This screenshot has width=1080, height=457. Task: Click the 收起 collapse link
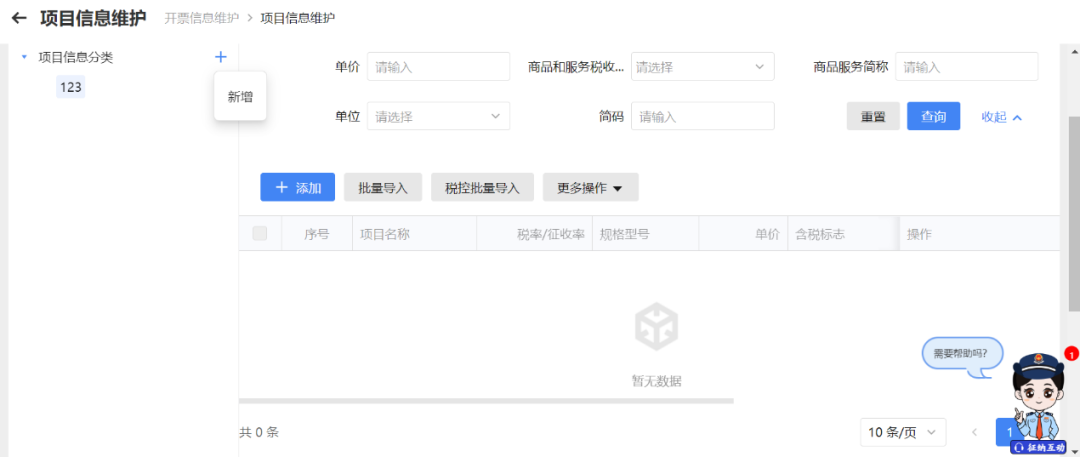click(x=1001, y=116)
